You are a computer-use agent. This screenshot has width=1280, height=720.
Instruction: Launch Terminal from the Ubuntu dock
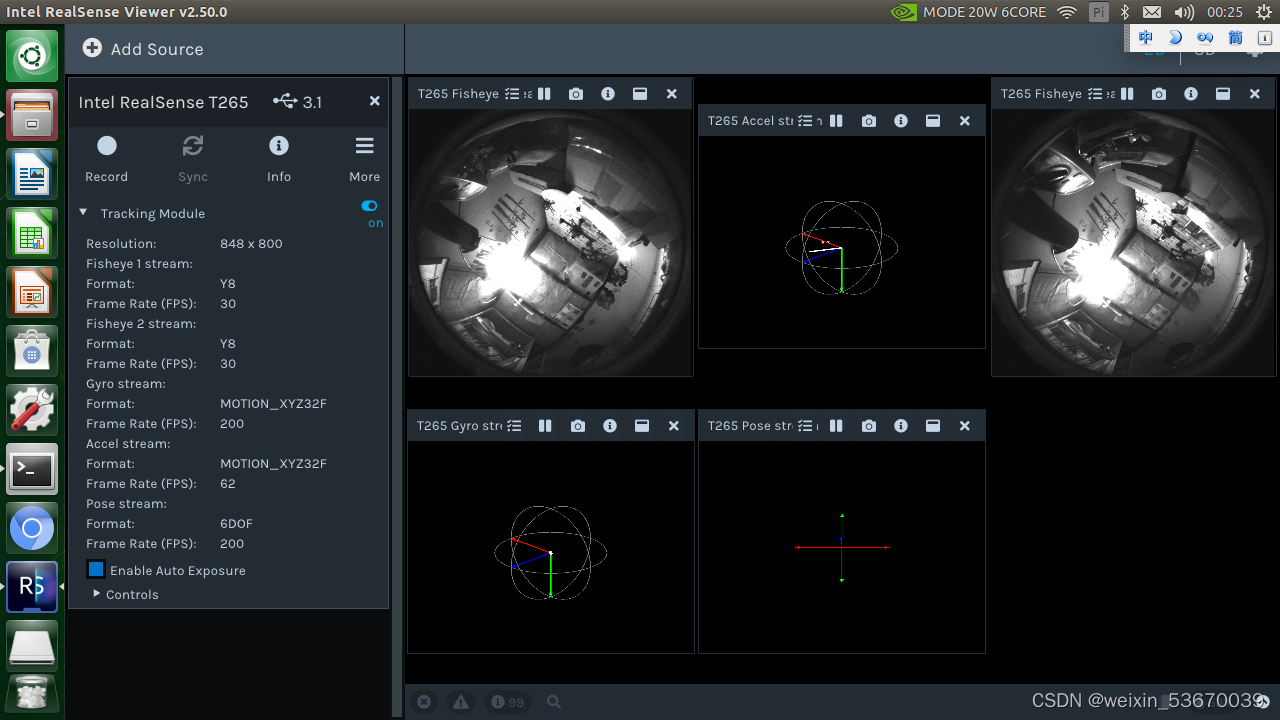[x=32, y=469]
